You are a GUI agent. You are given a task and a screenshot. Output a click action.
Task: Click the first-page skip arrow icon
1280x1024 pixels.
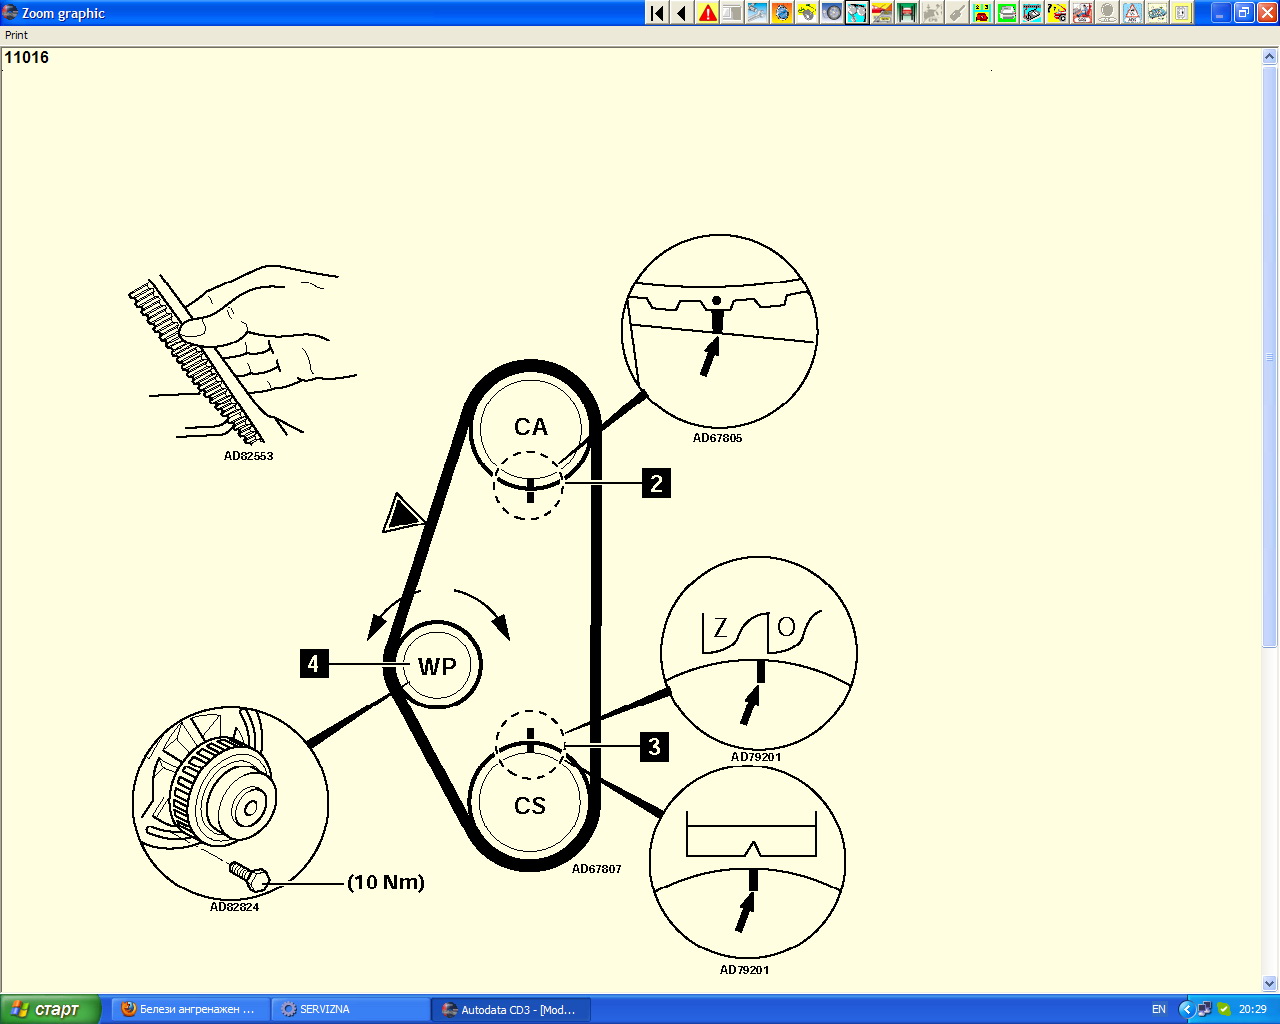[657, 13]
